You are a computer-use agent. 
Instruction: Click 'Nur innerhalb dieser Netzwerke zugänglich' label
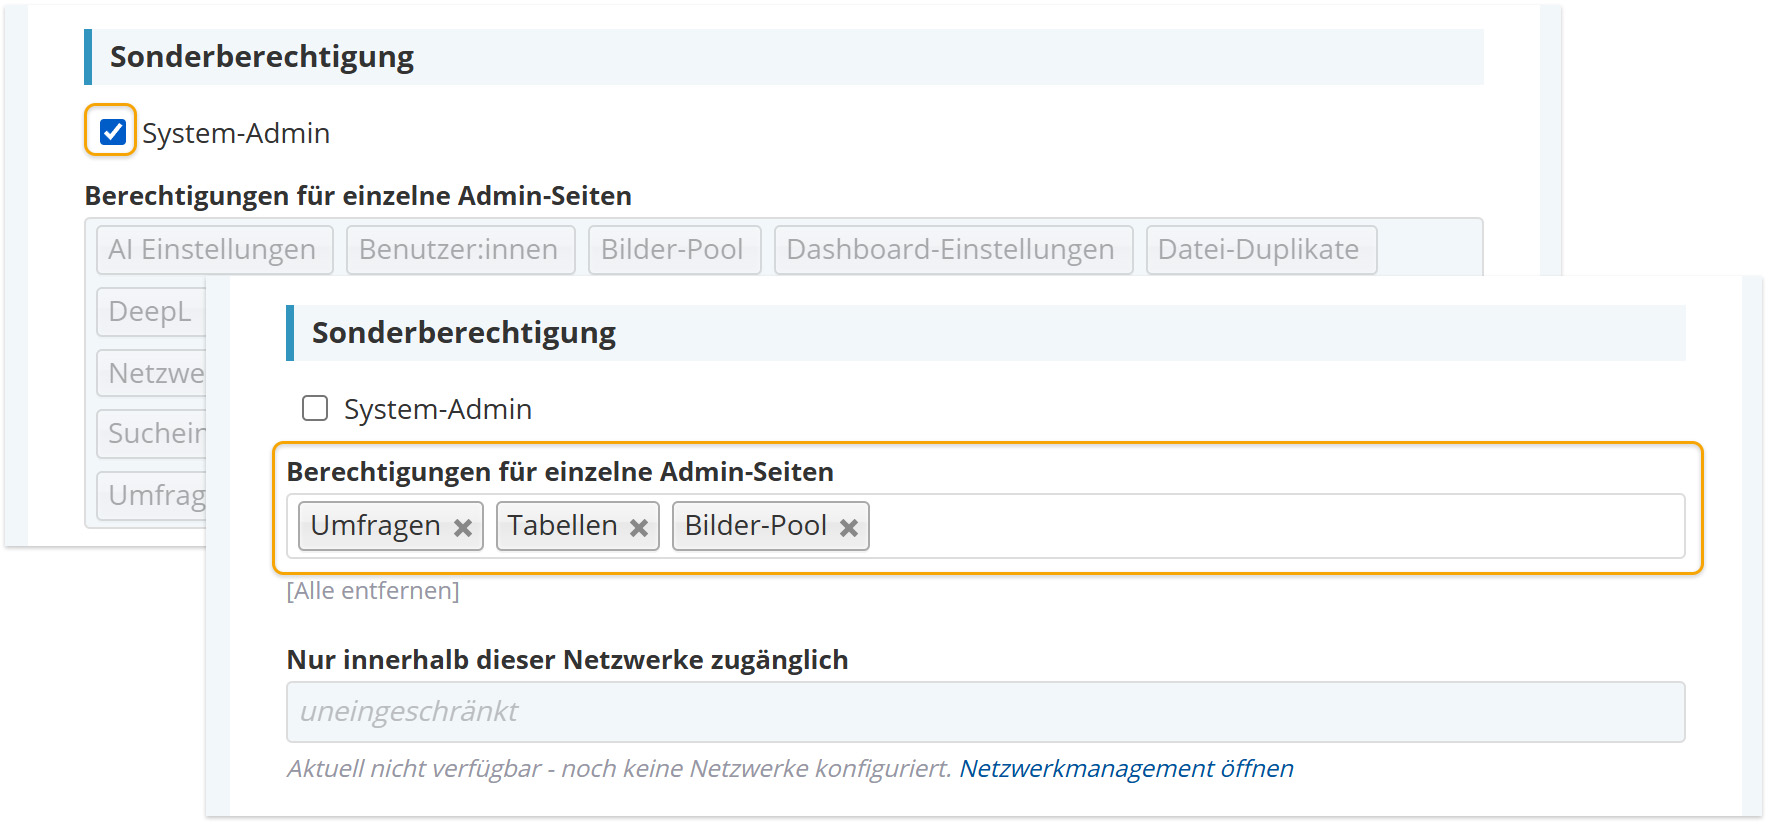coord(567,660)
